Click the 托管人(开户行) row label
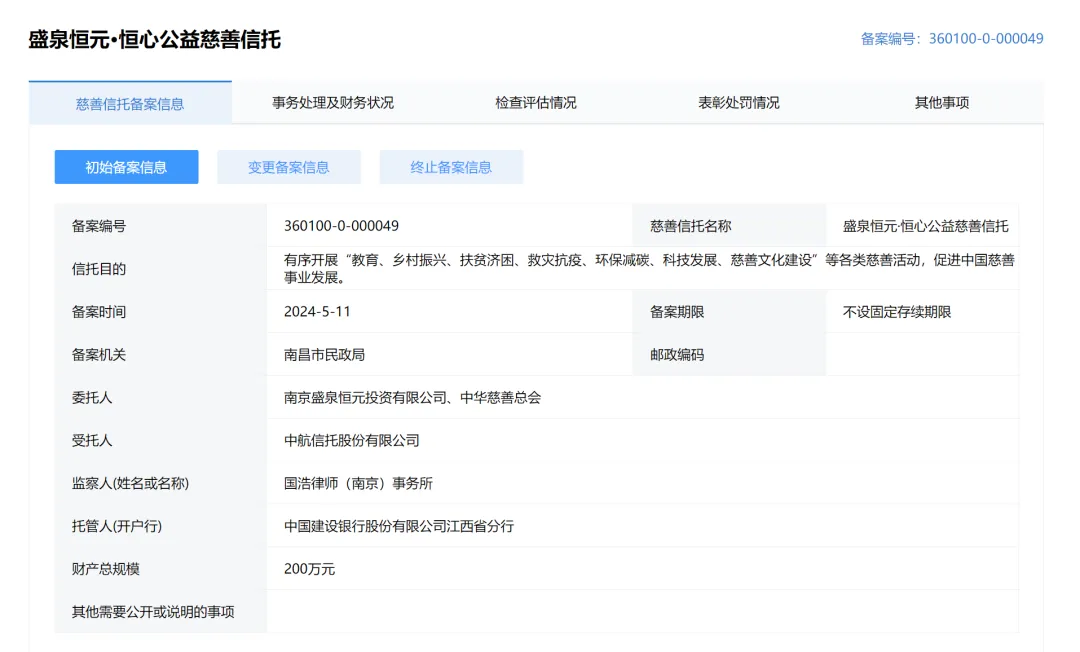 (x=116, y=526)
